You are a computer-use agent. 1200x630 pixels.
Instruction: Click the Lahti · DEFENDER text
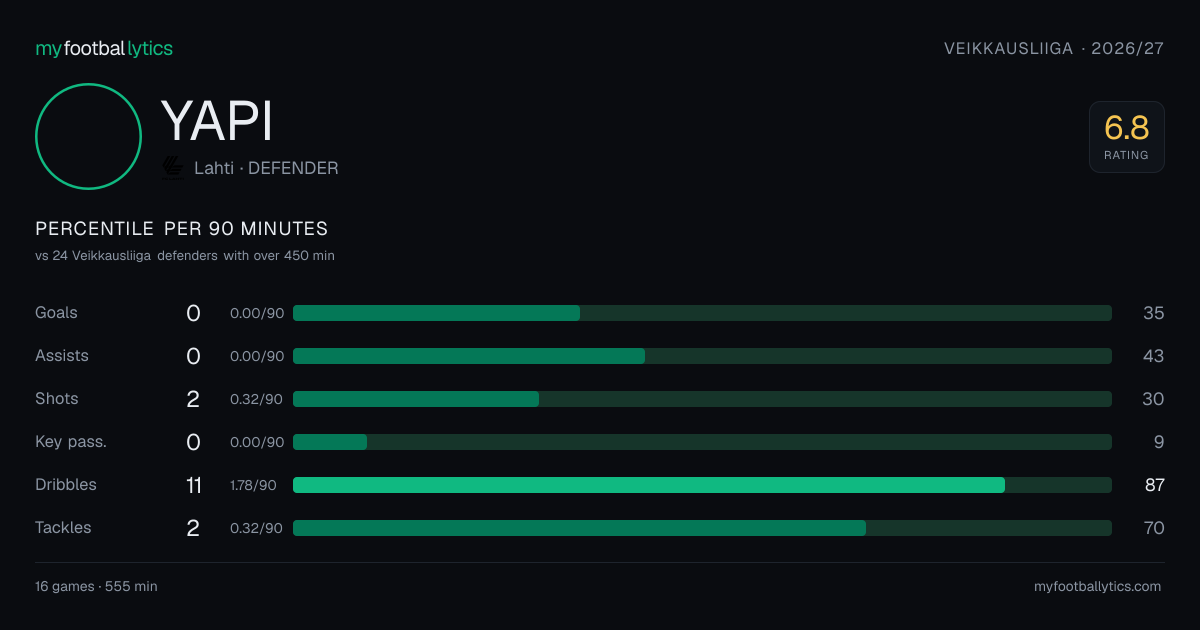click(x=266, y=168)
